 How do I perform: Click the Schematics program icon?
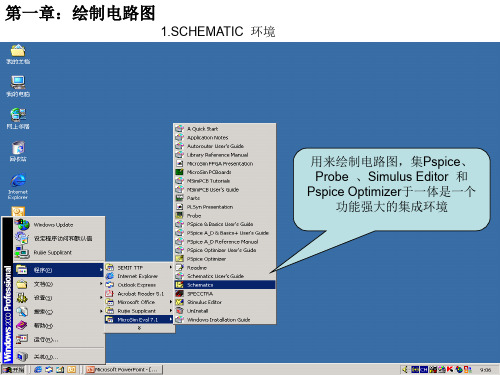pyautogui.click(x=179, y=285)
